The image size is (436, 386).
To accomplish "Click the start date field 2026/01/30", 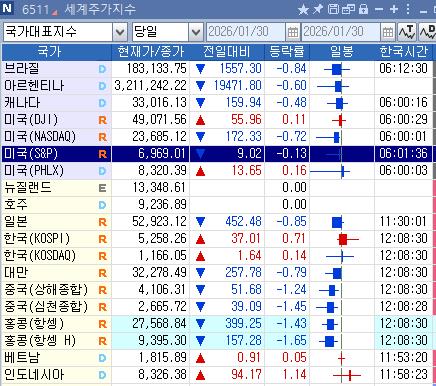I will pos(245,32).
